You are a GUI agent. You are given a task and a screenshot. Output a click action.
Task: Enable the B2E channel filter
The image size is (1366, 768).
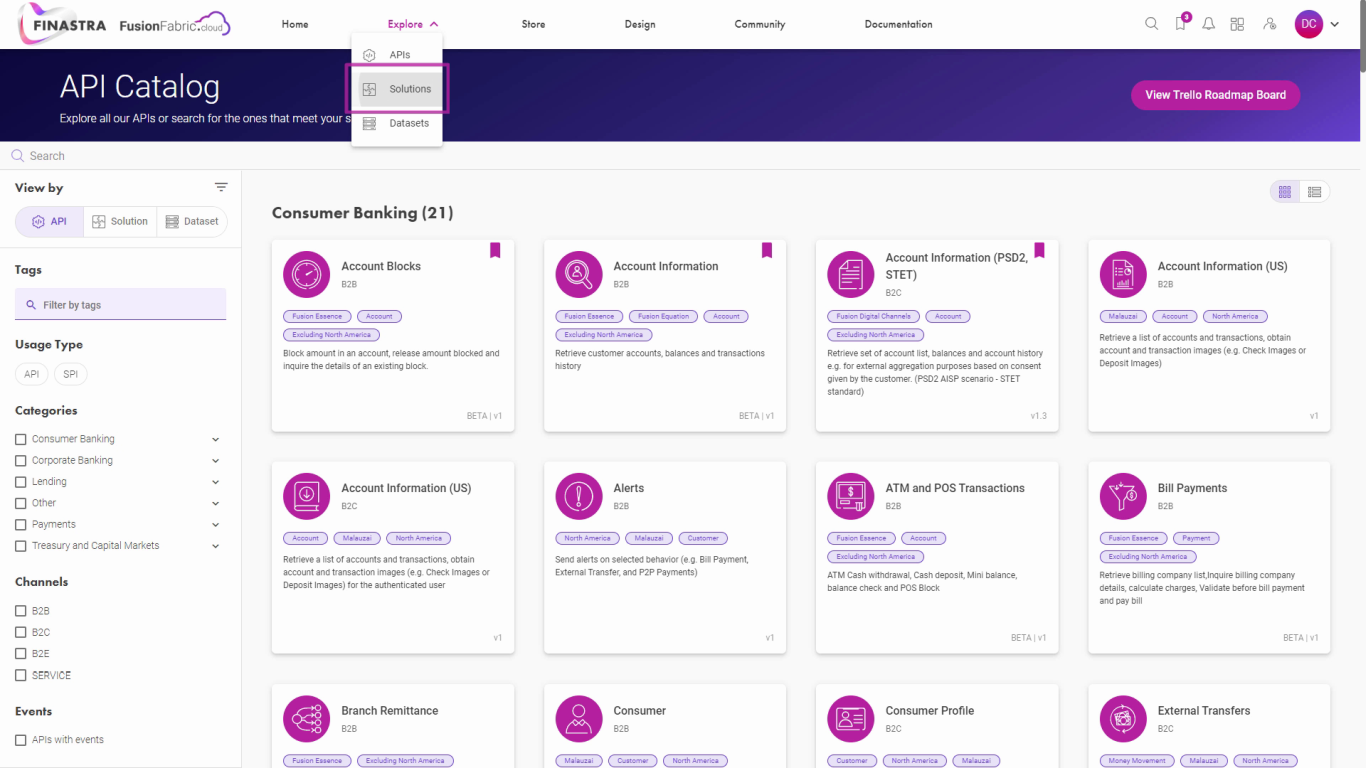pos(21,654)
